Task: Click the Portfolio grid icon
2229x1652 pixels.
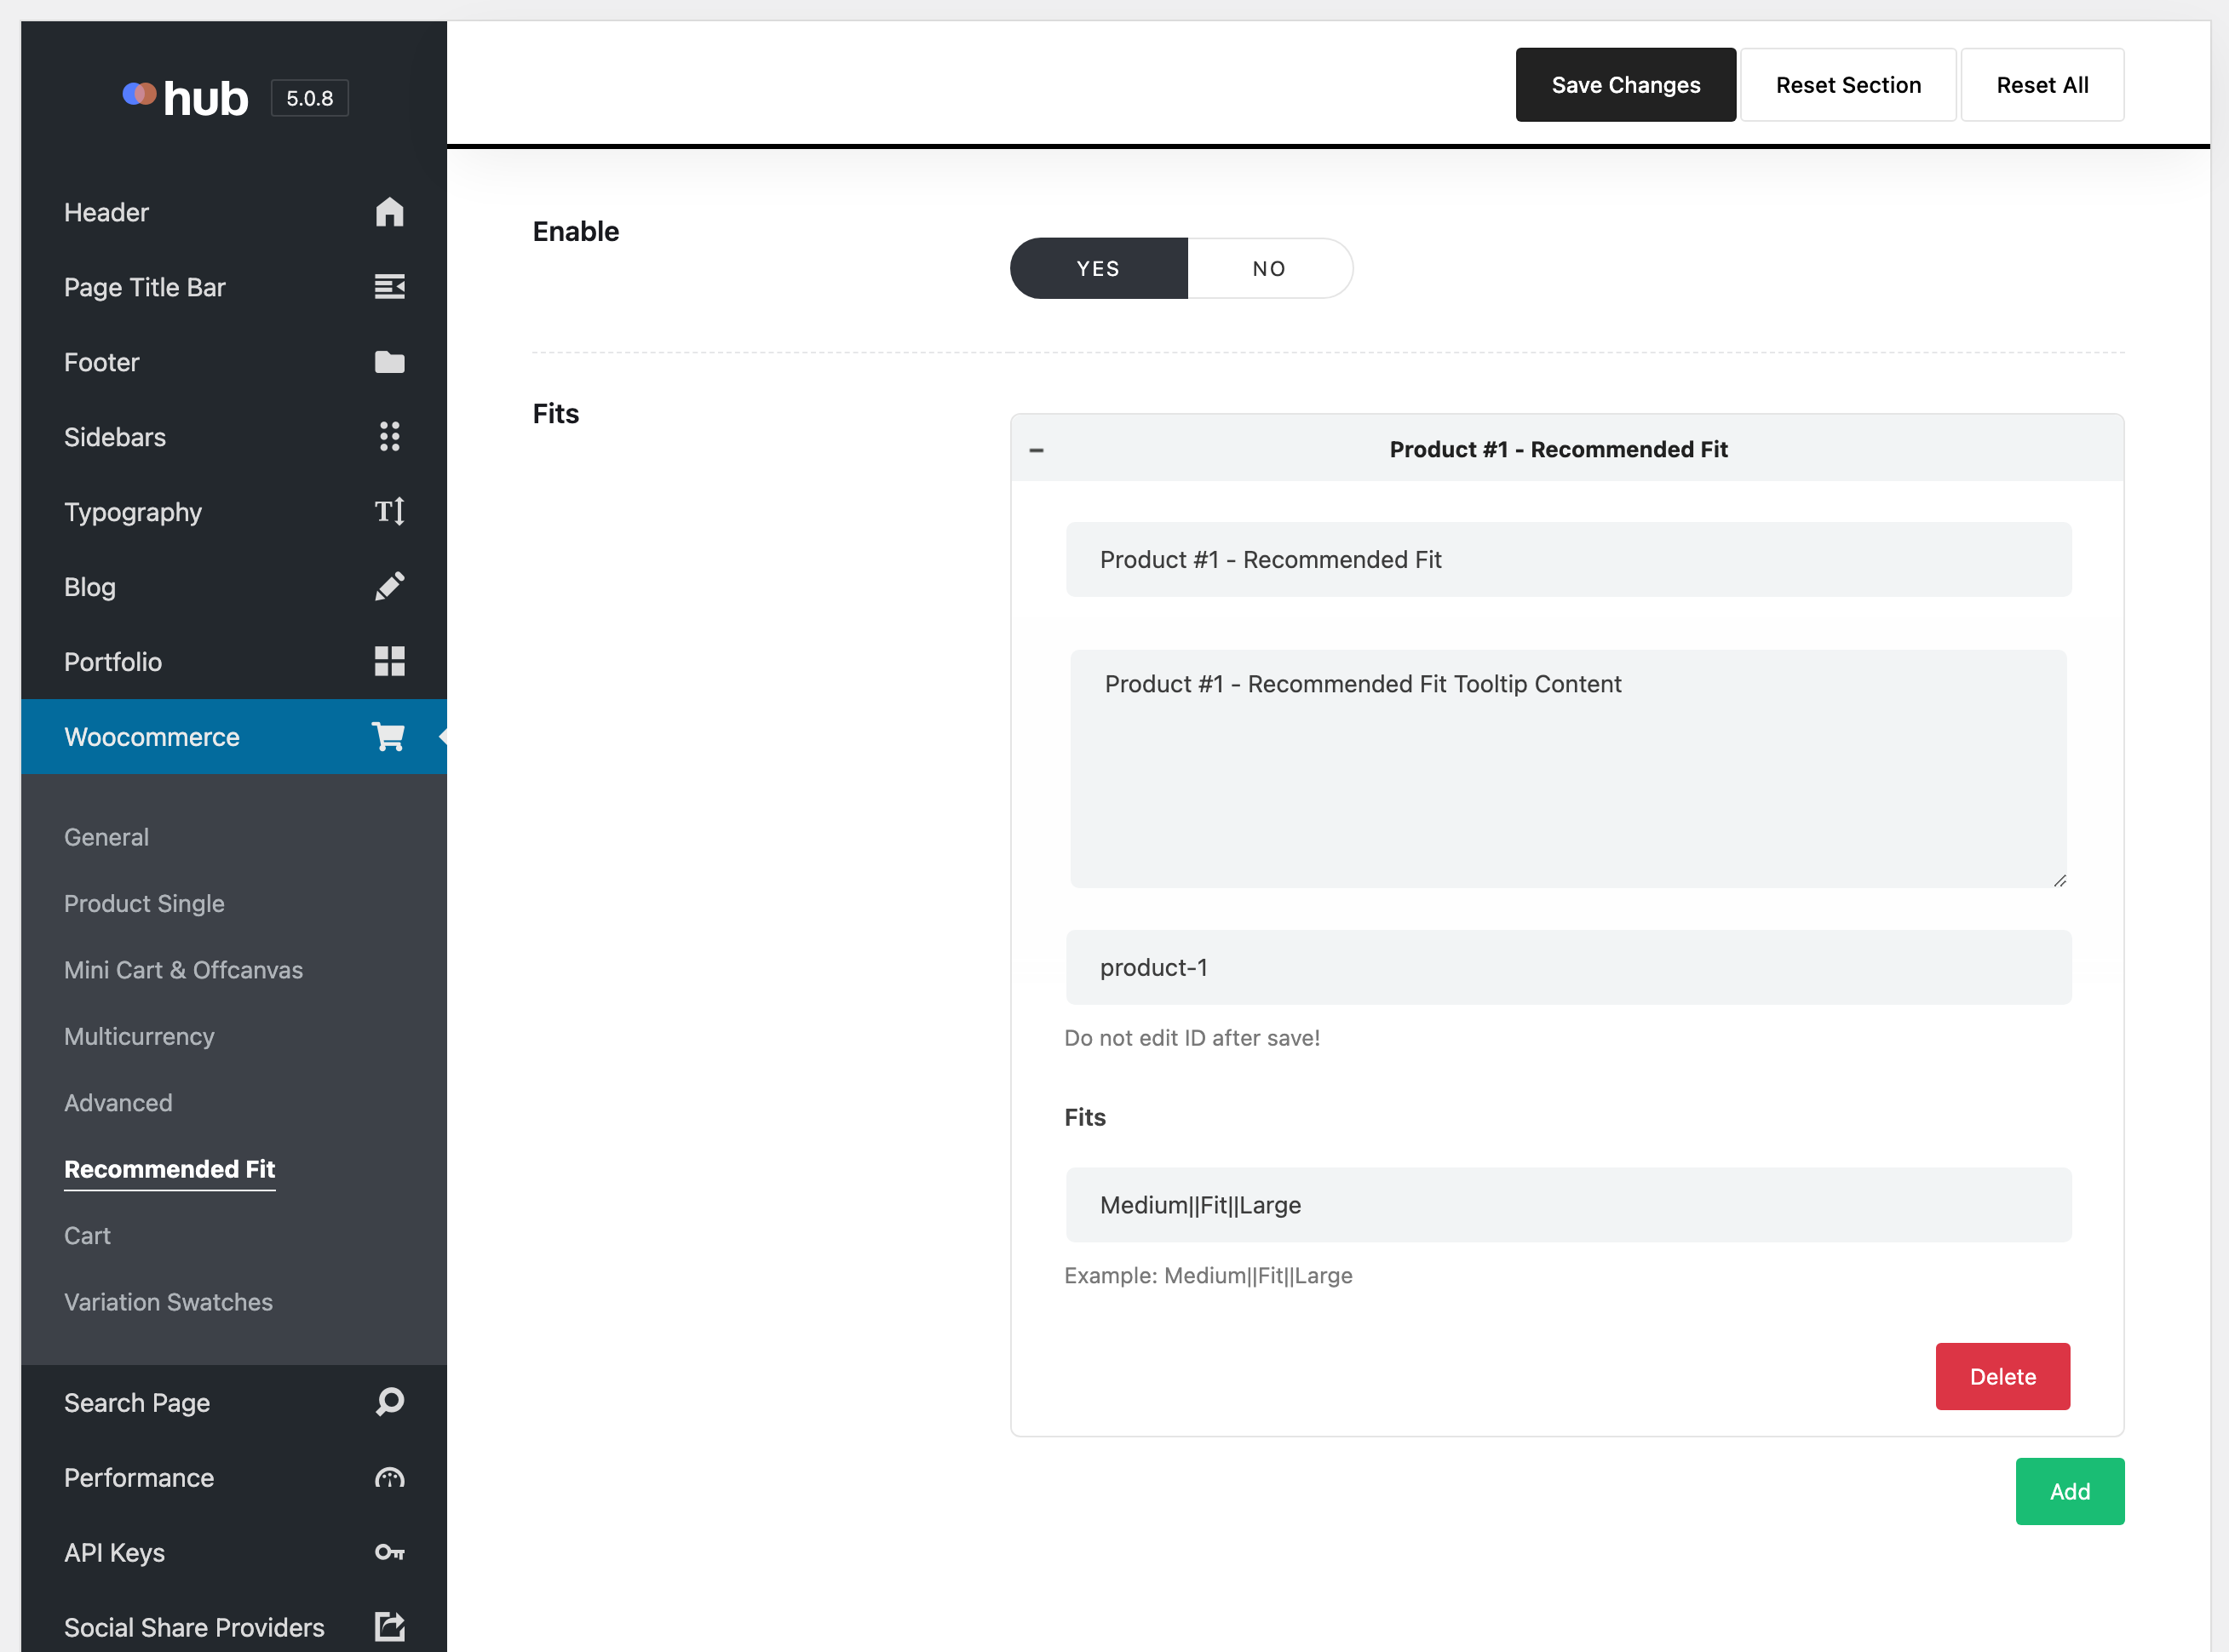Action: coord(389,661)
